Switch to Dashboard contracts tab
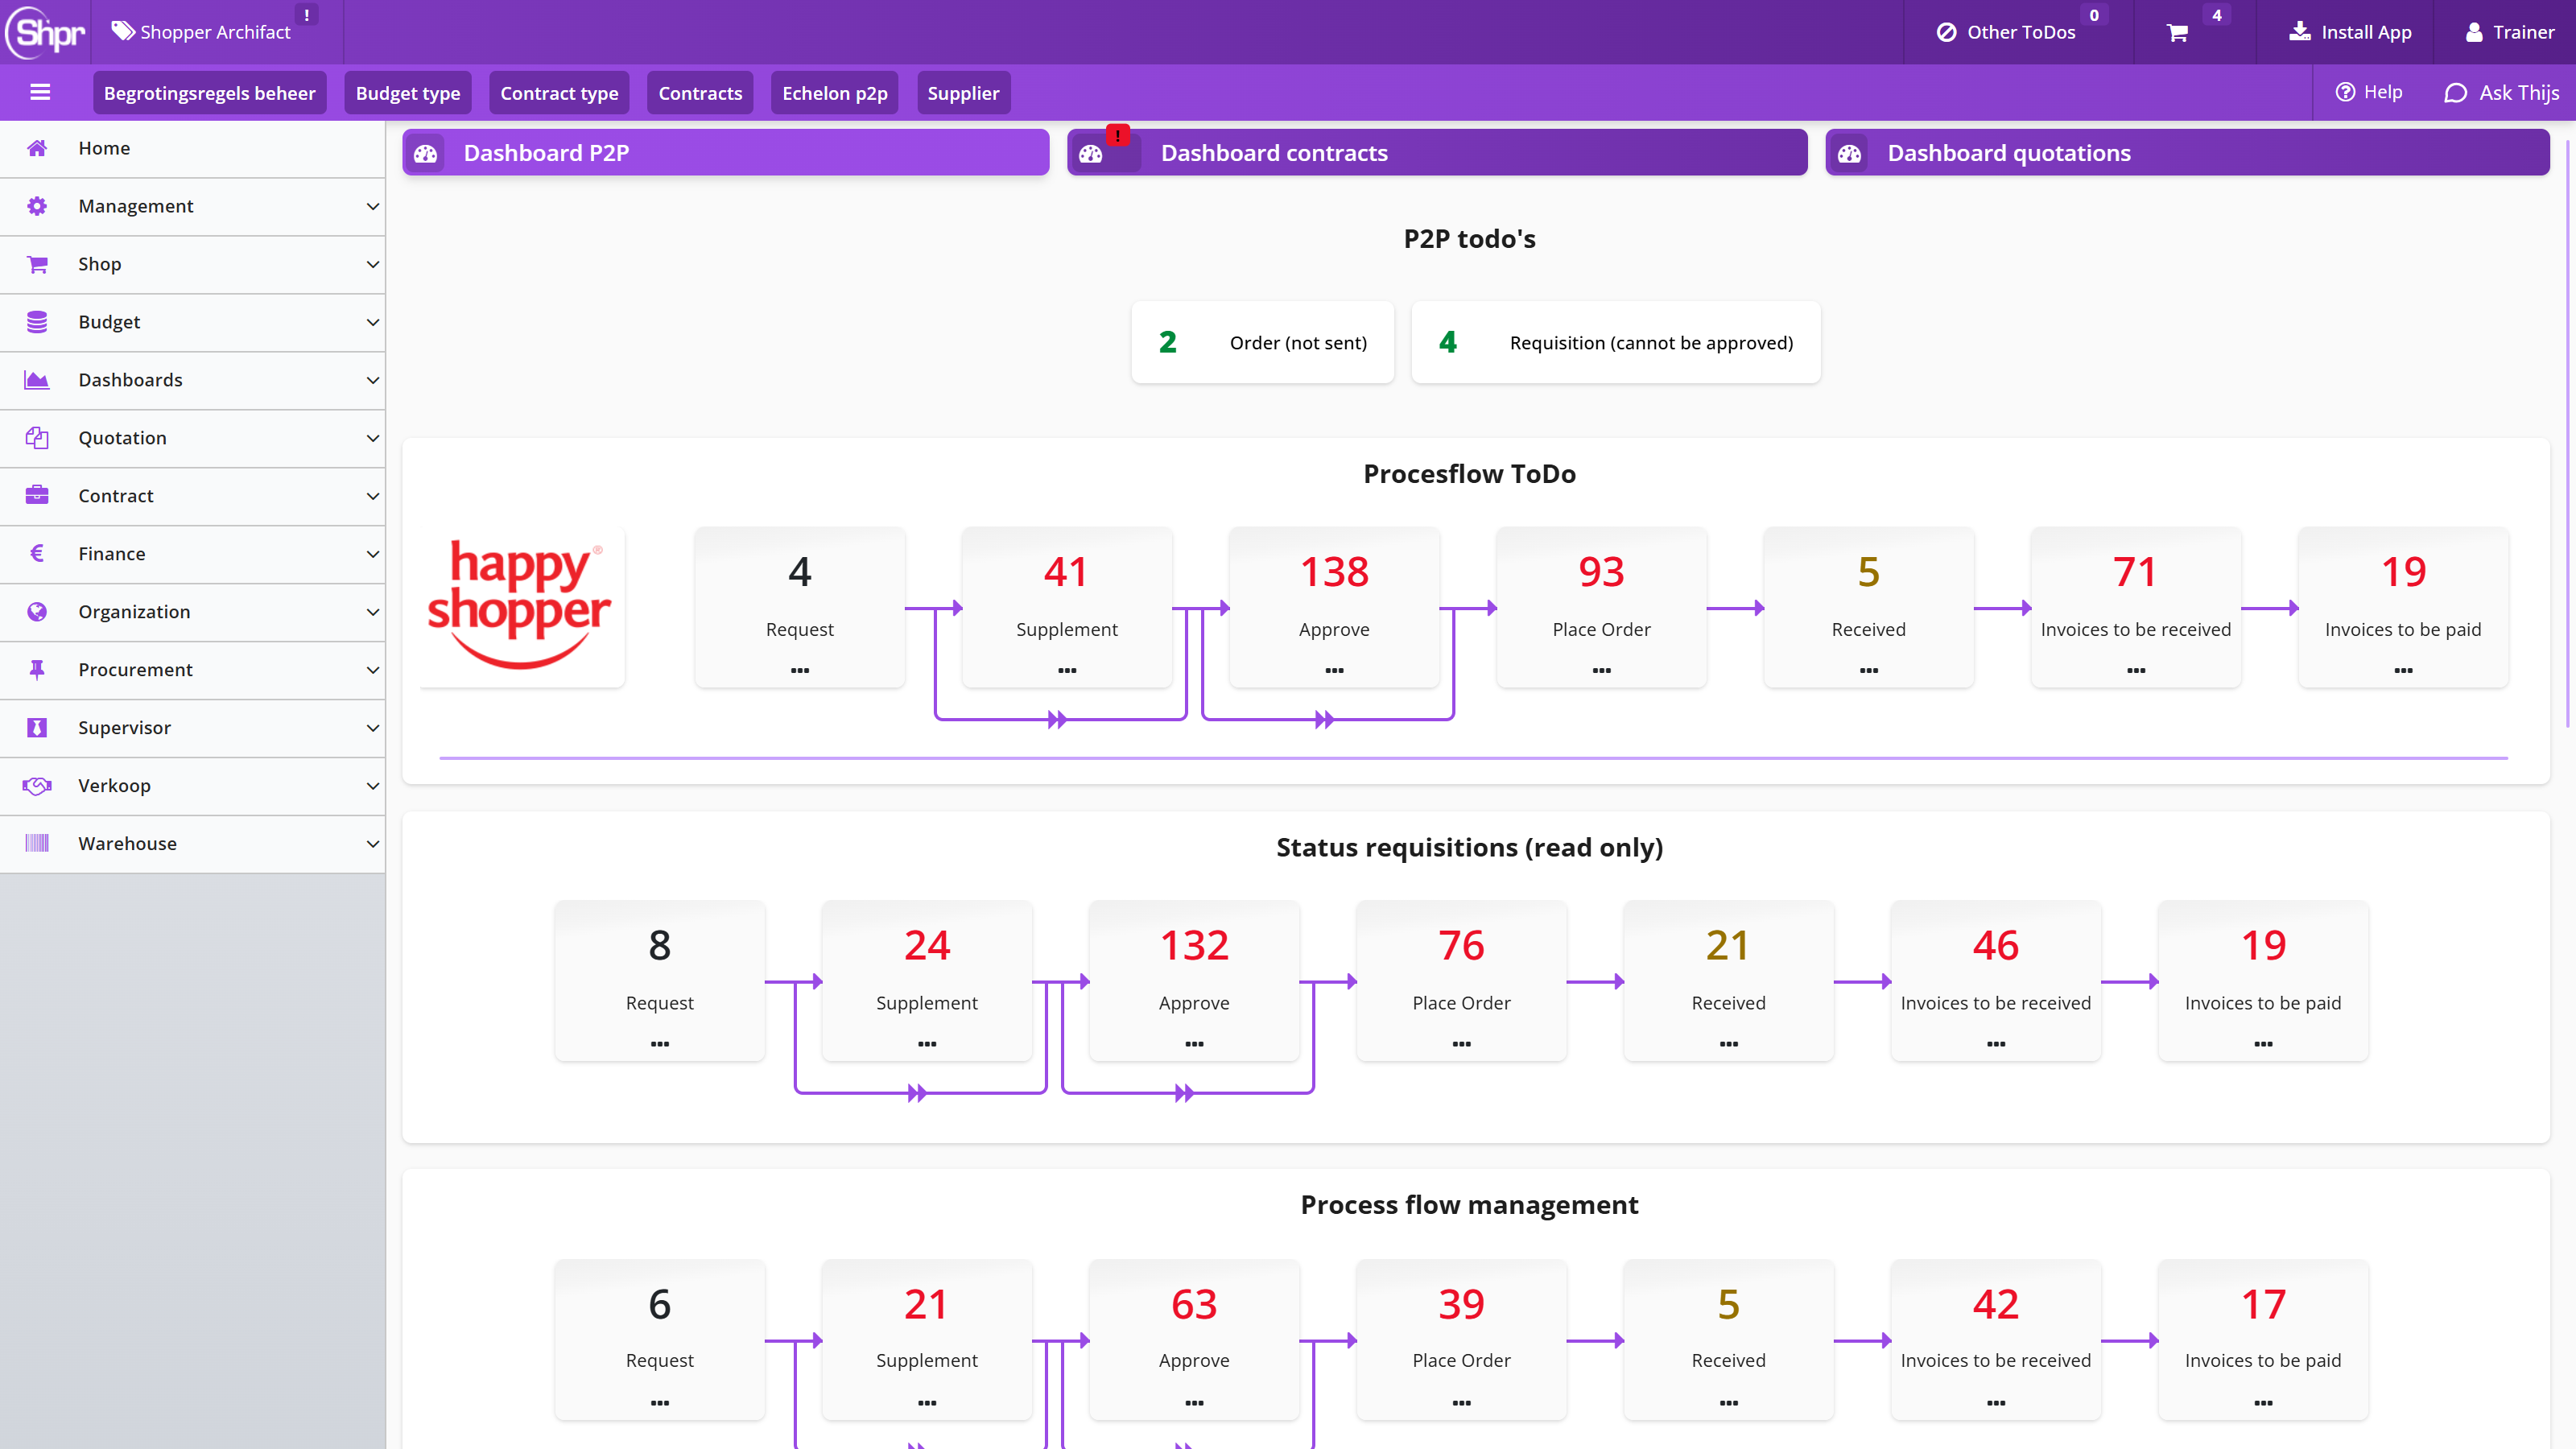The height and width of the screenshot is (1449, 2576). 1437,153
